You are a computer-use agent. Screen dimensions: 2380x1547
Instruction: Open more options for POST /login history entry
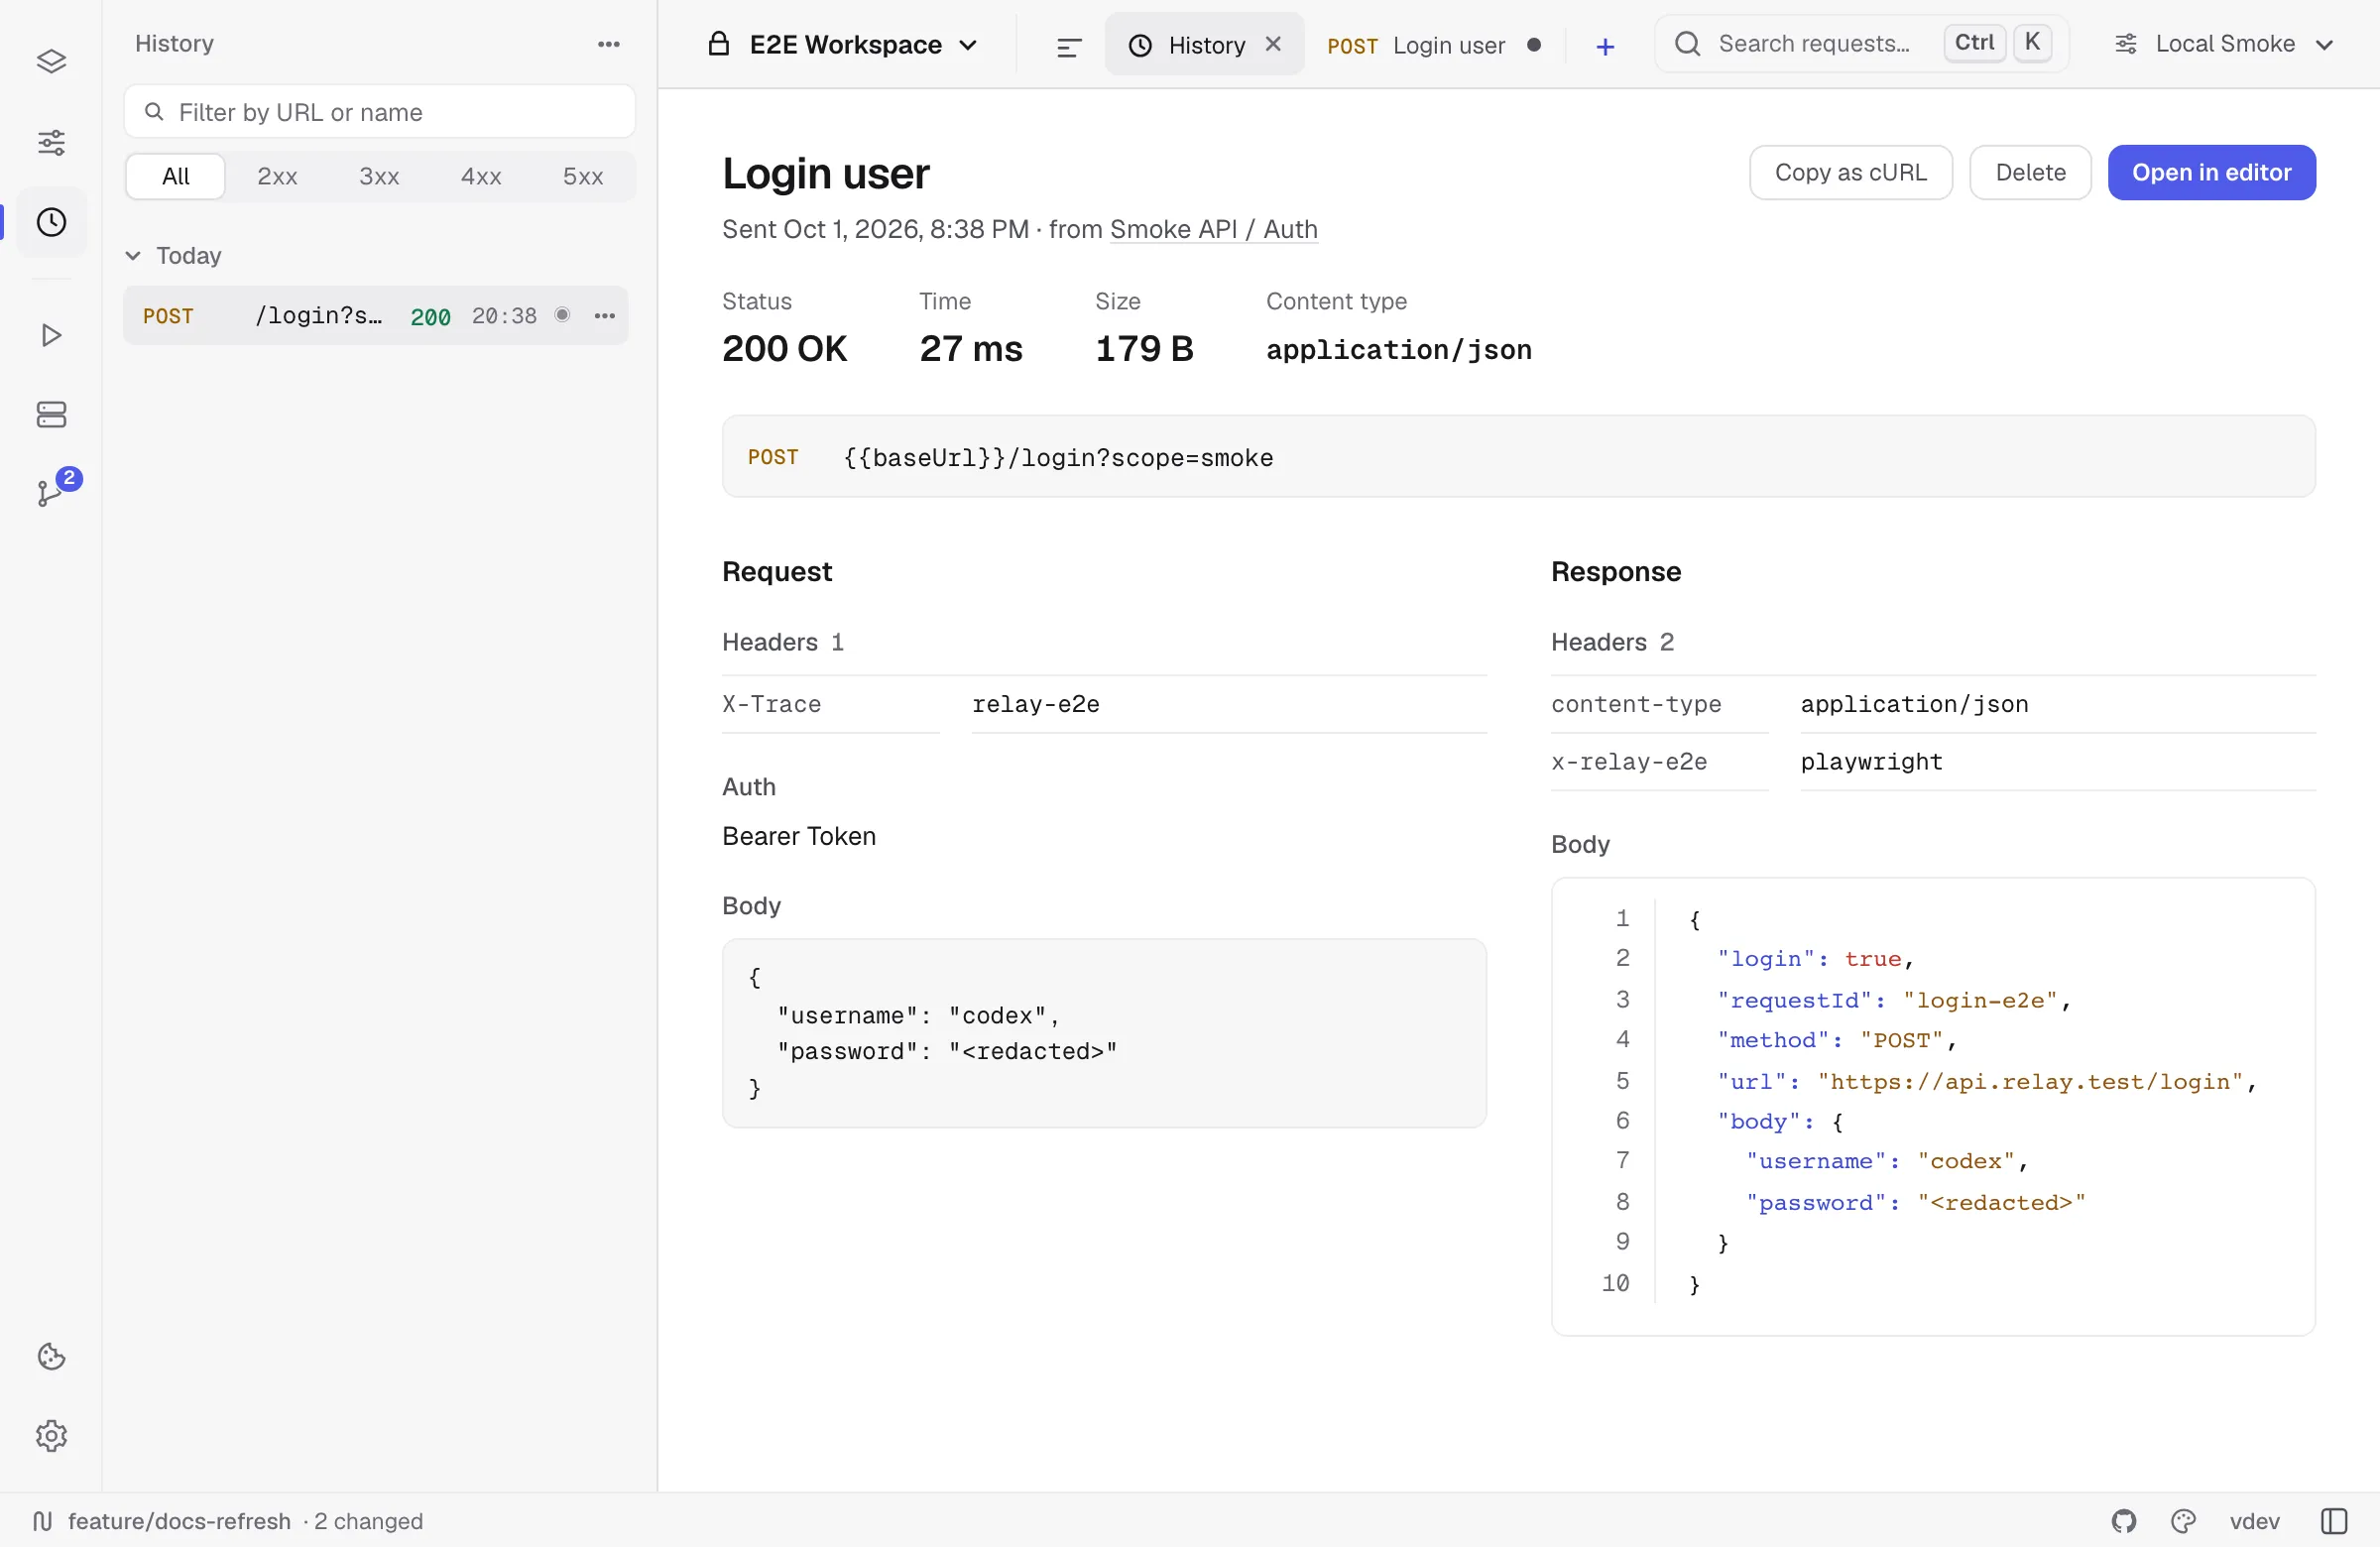(x=605, y=316)
